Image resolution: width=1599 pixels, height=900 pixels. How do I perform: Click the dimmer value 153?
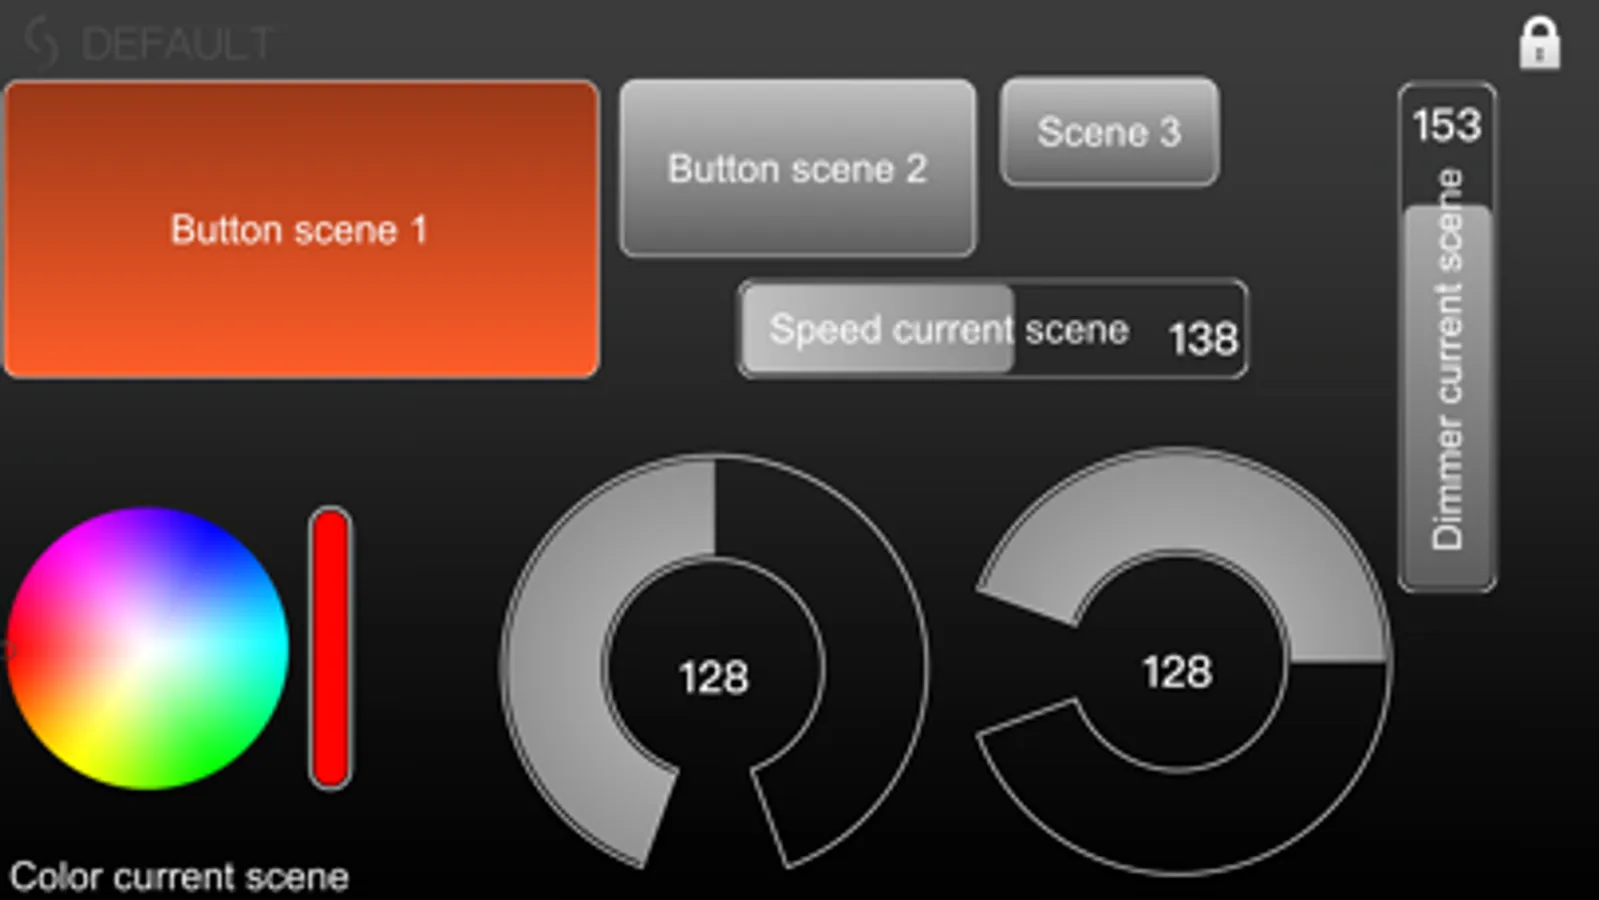coord(1446,126)
